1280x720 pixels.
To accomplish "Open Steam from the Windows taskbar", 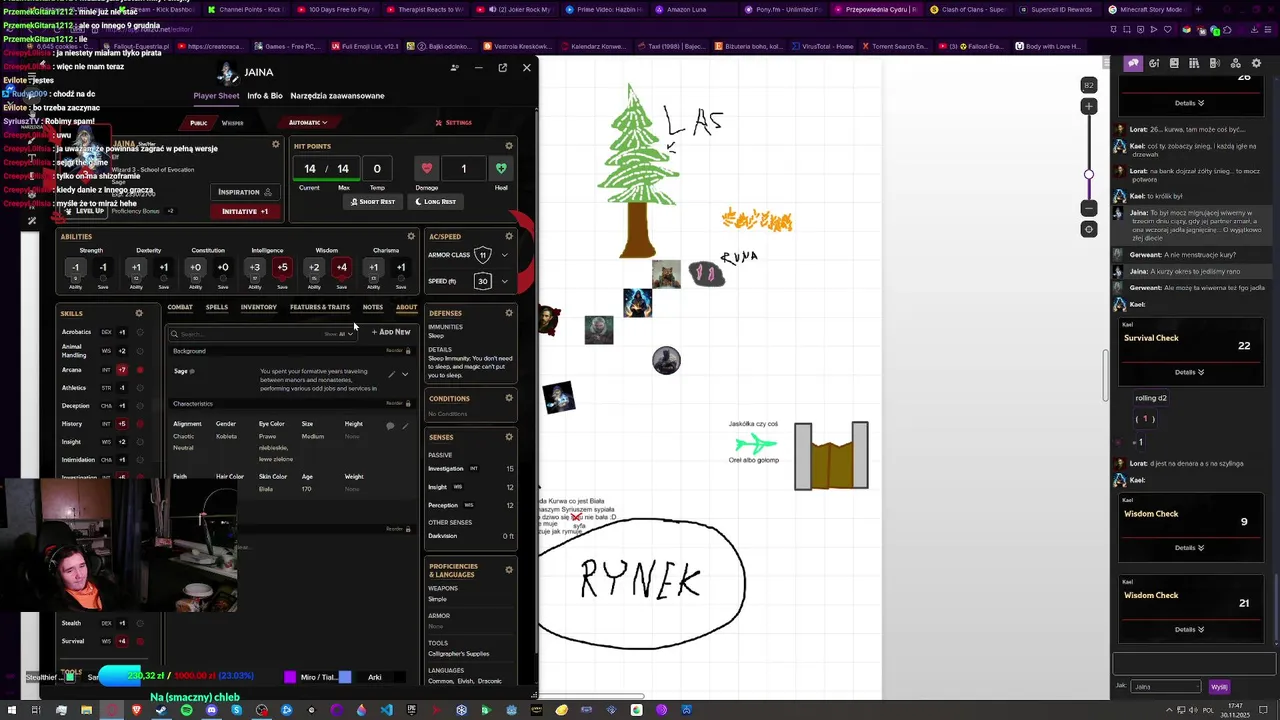I will point(161,710).
